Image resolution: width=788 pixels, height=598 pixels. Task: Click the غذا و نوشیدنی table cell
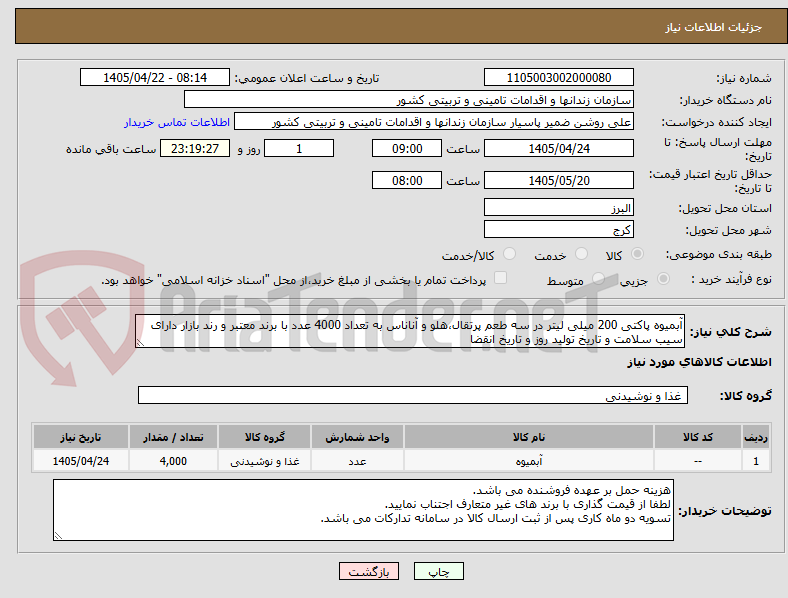click(265, 460)
